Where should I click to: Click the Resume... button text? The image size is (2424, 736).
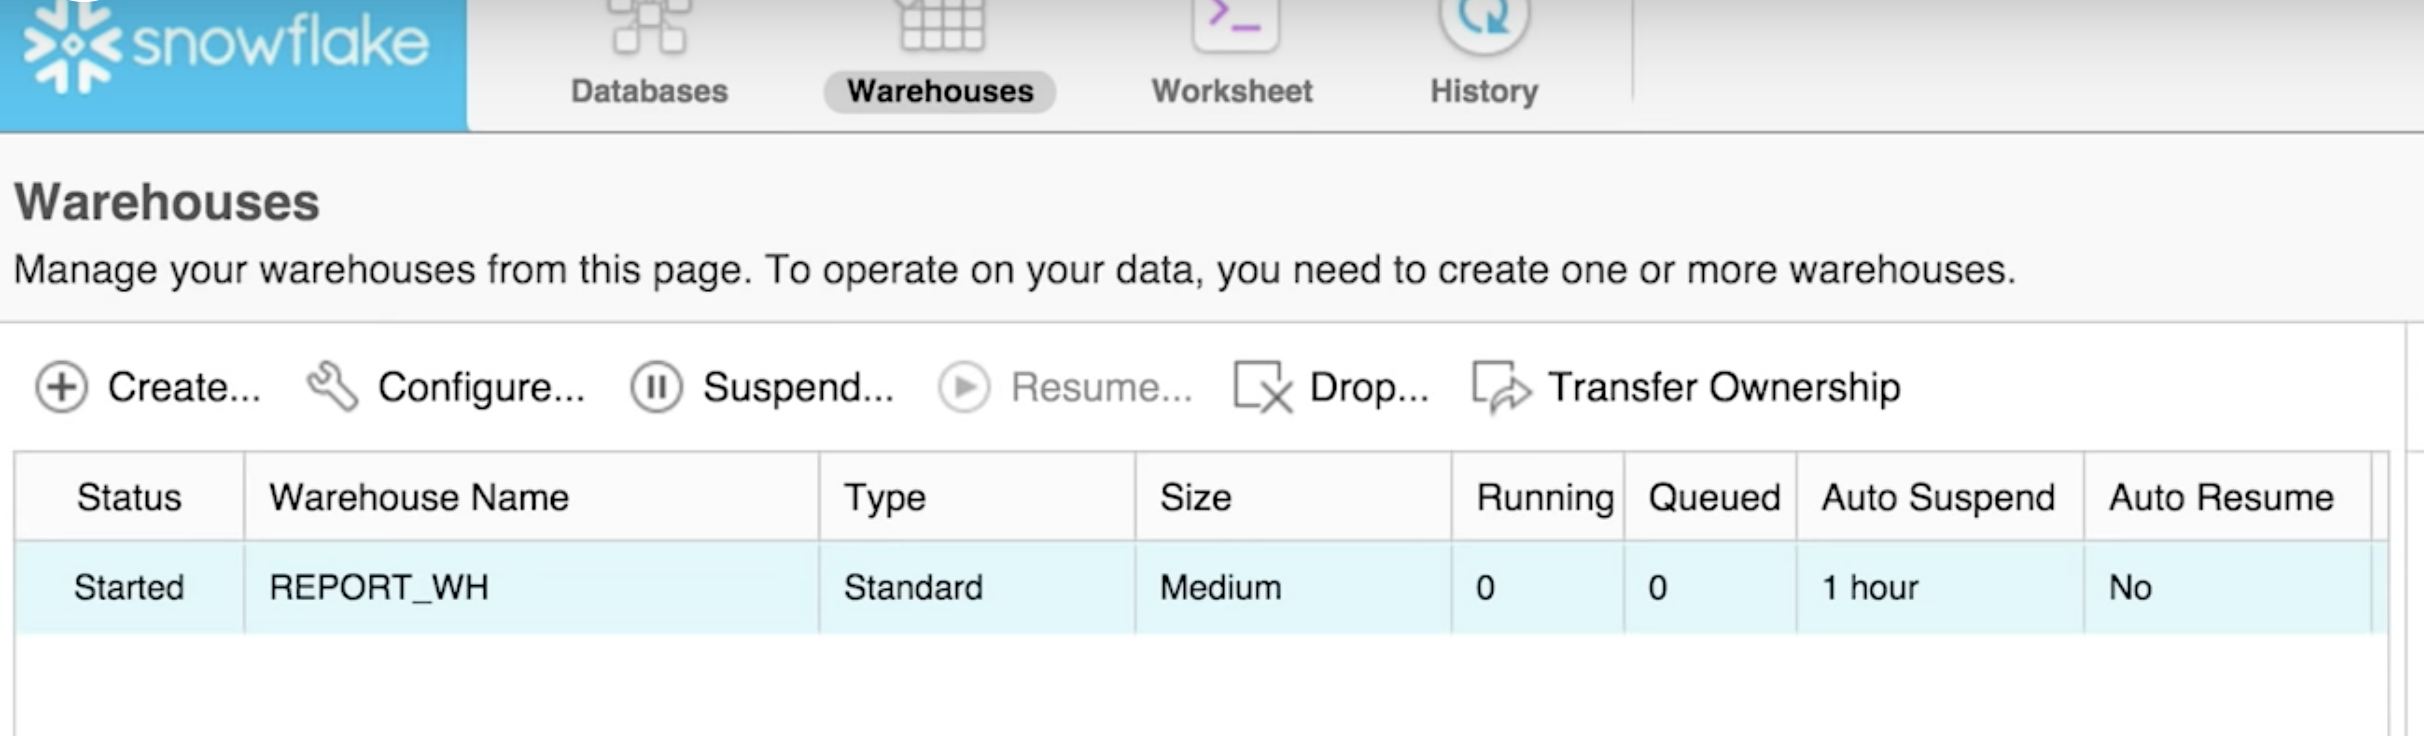click(1101, 387)
